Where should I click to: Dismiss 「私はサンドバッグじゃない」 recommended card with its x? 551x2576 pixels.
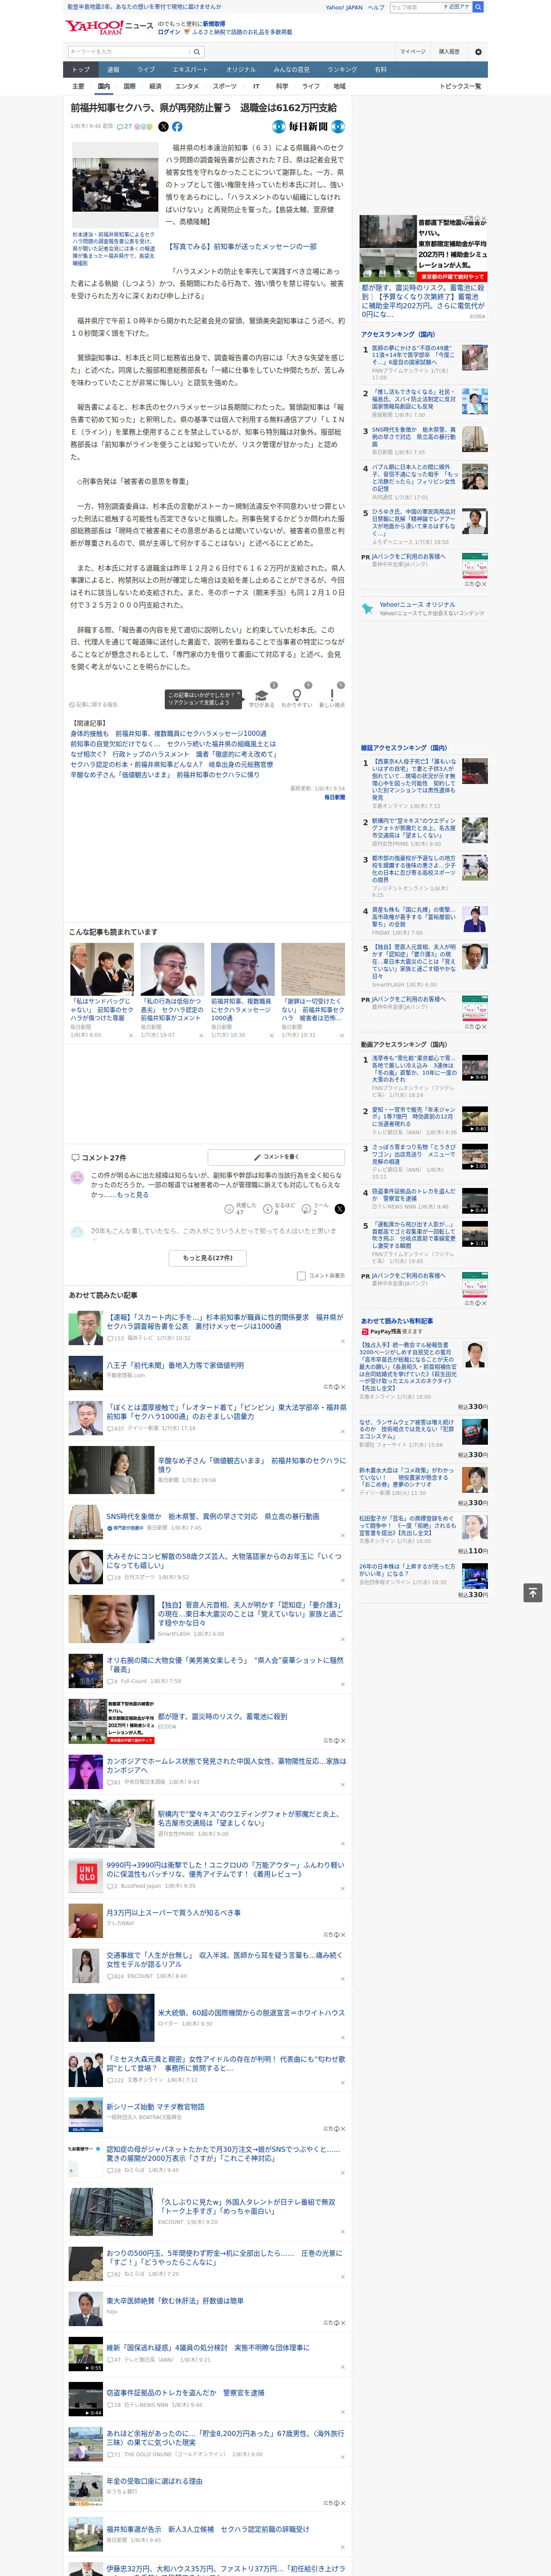[x=130, y=1036]
